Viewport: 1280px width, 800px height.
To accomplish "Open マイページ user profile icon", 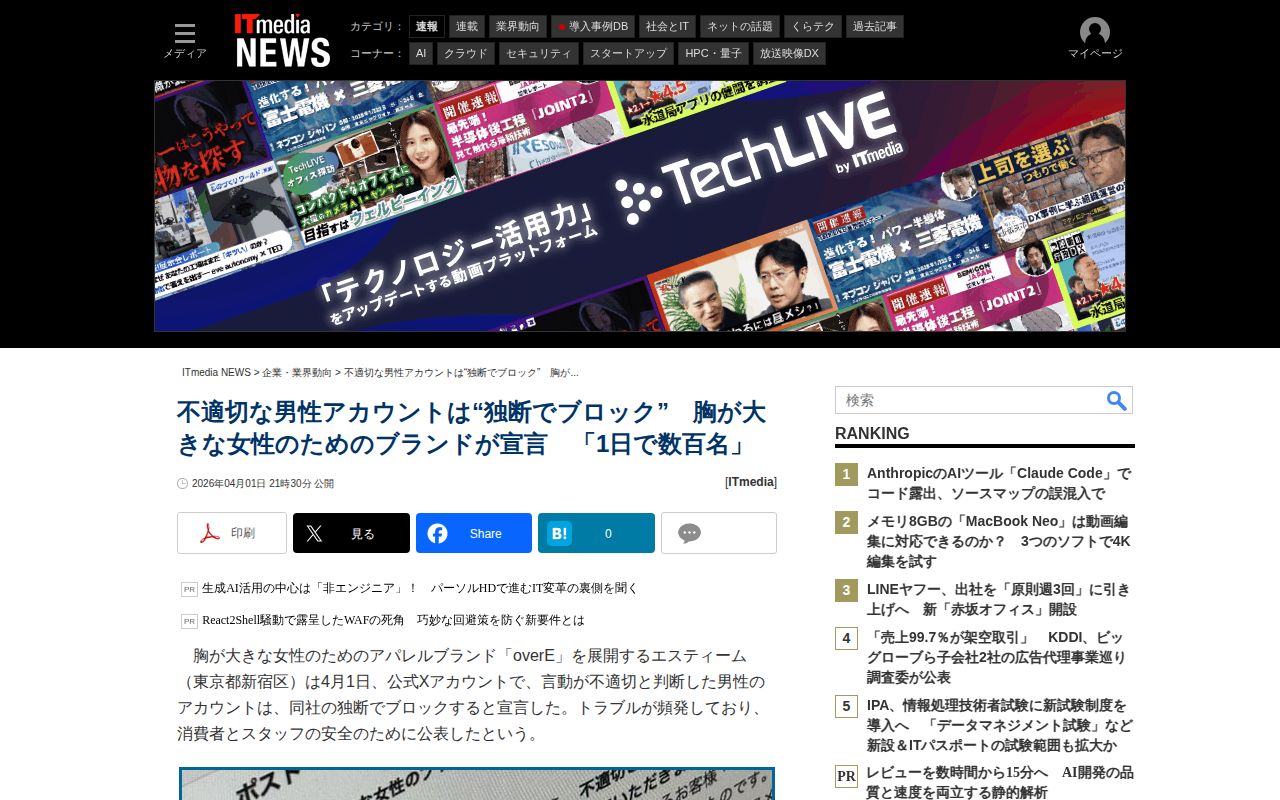I will pos(1095,39).
